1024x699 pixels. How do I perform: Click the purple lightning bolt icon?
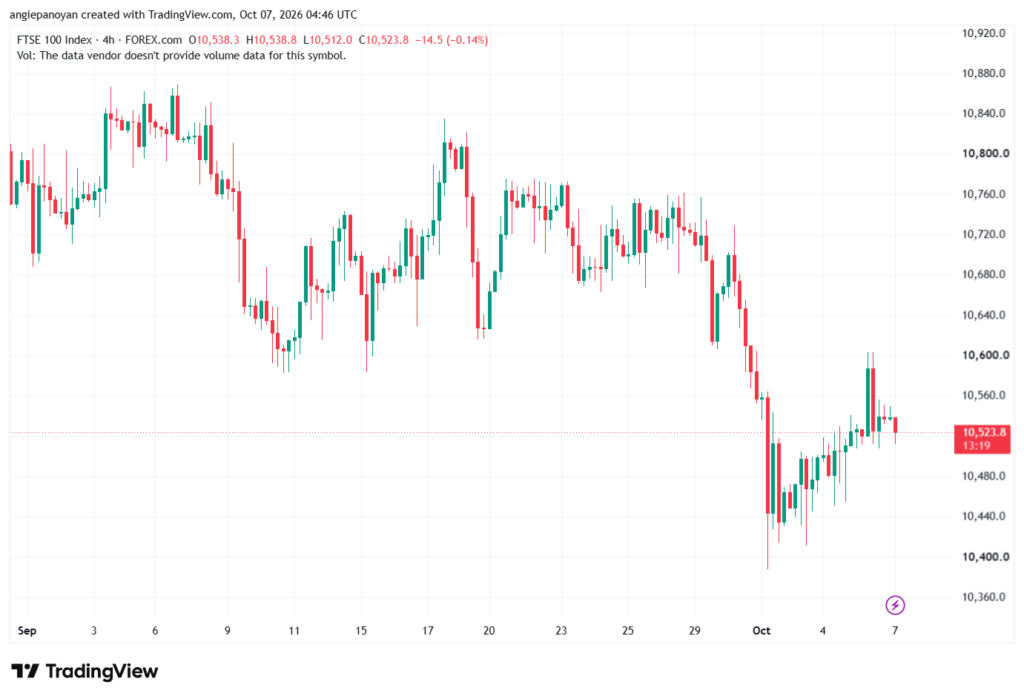tap(895, 606)
